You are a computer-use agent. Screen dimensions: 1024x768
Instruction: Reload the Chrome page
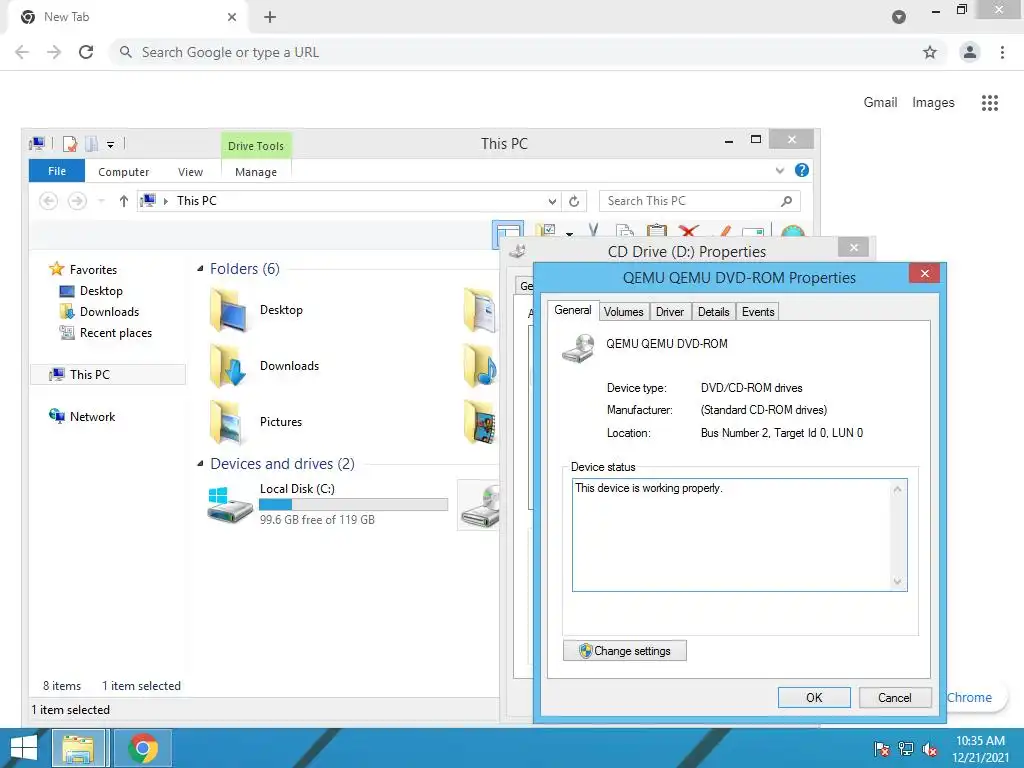86,52
